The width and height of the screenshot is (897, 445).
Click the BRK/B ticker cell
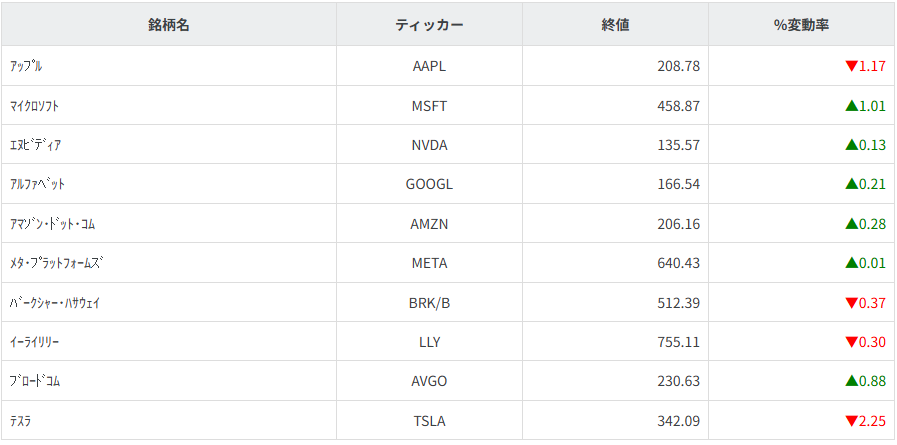429,302
